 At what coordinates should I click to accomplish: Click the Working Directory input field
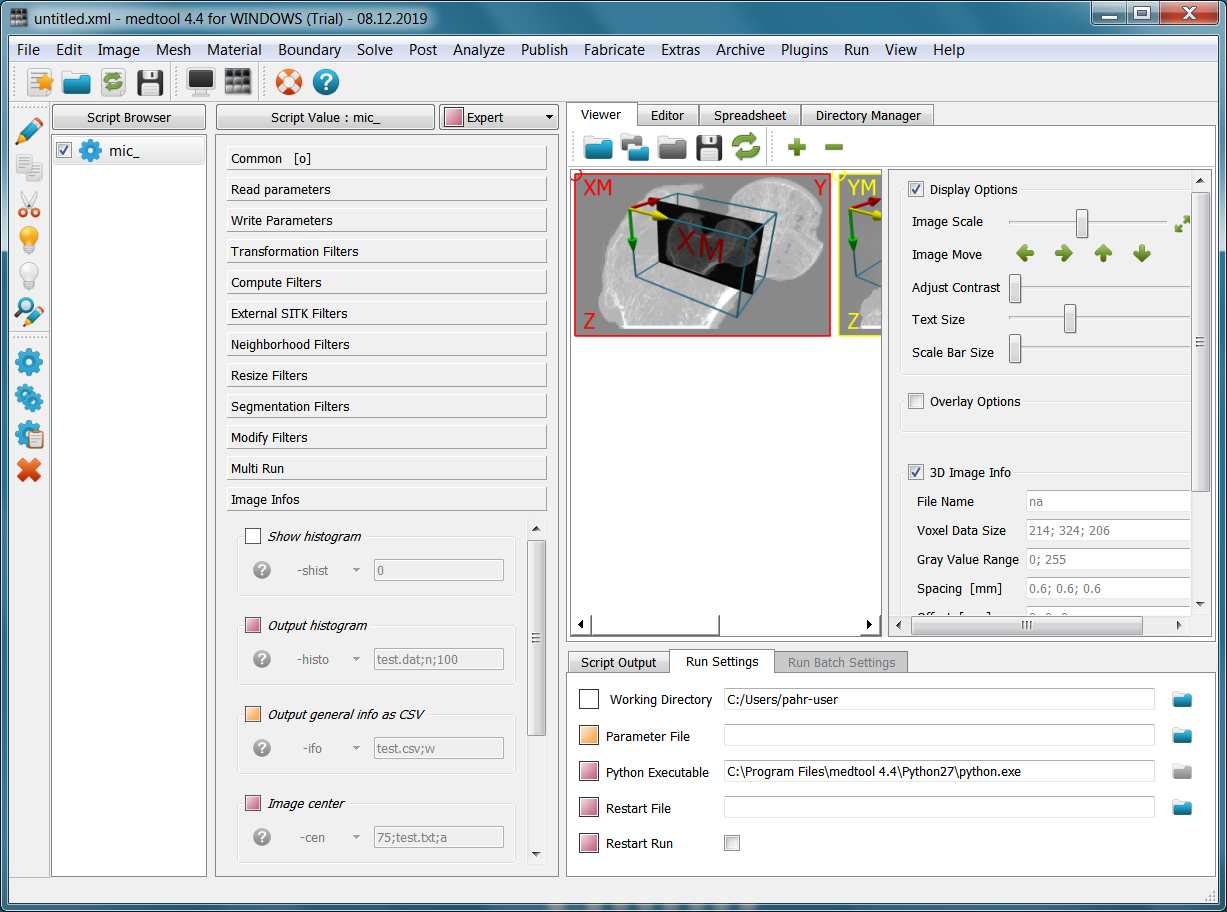tap(939, 700)
